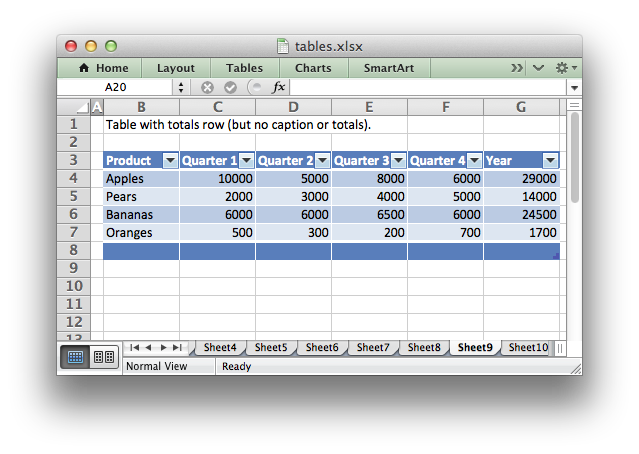
Task: Switch to Sheet5 tab
Action: point(271,347)
